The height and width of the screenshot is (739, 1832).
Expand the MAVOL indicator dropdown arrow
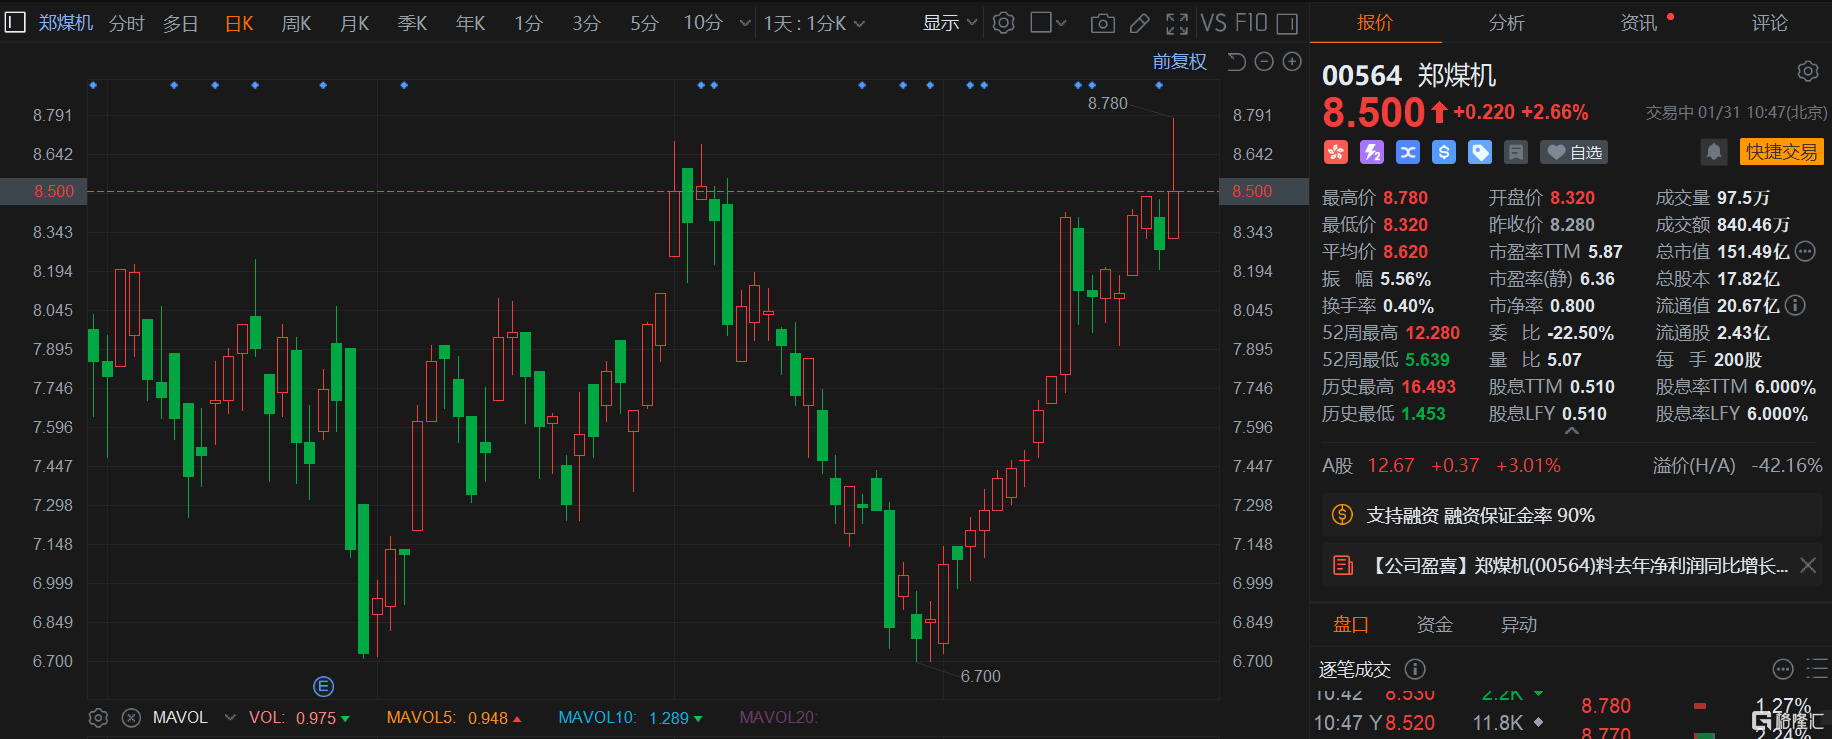(230, 717)
